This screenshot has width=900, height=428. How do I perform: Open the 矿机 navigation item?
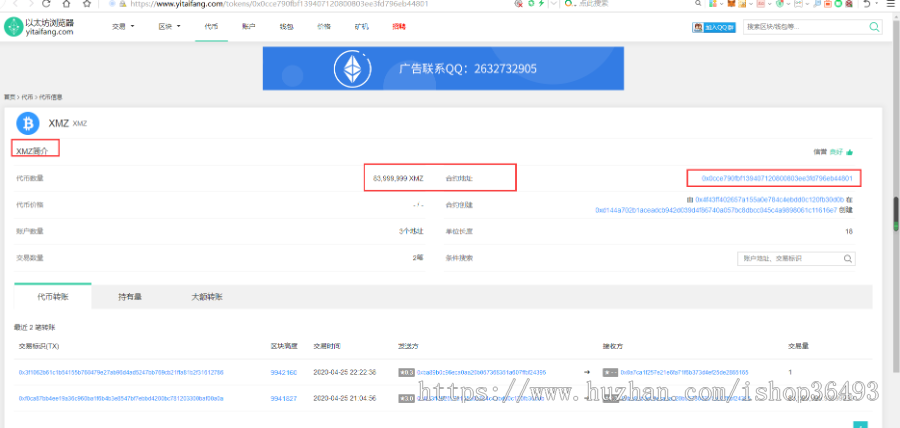(x=361, y=26)
